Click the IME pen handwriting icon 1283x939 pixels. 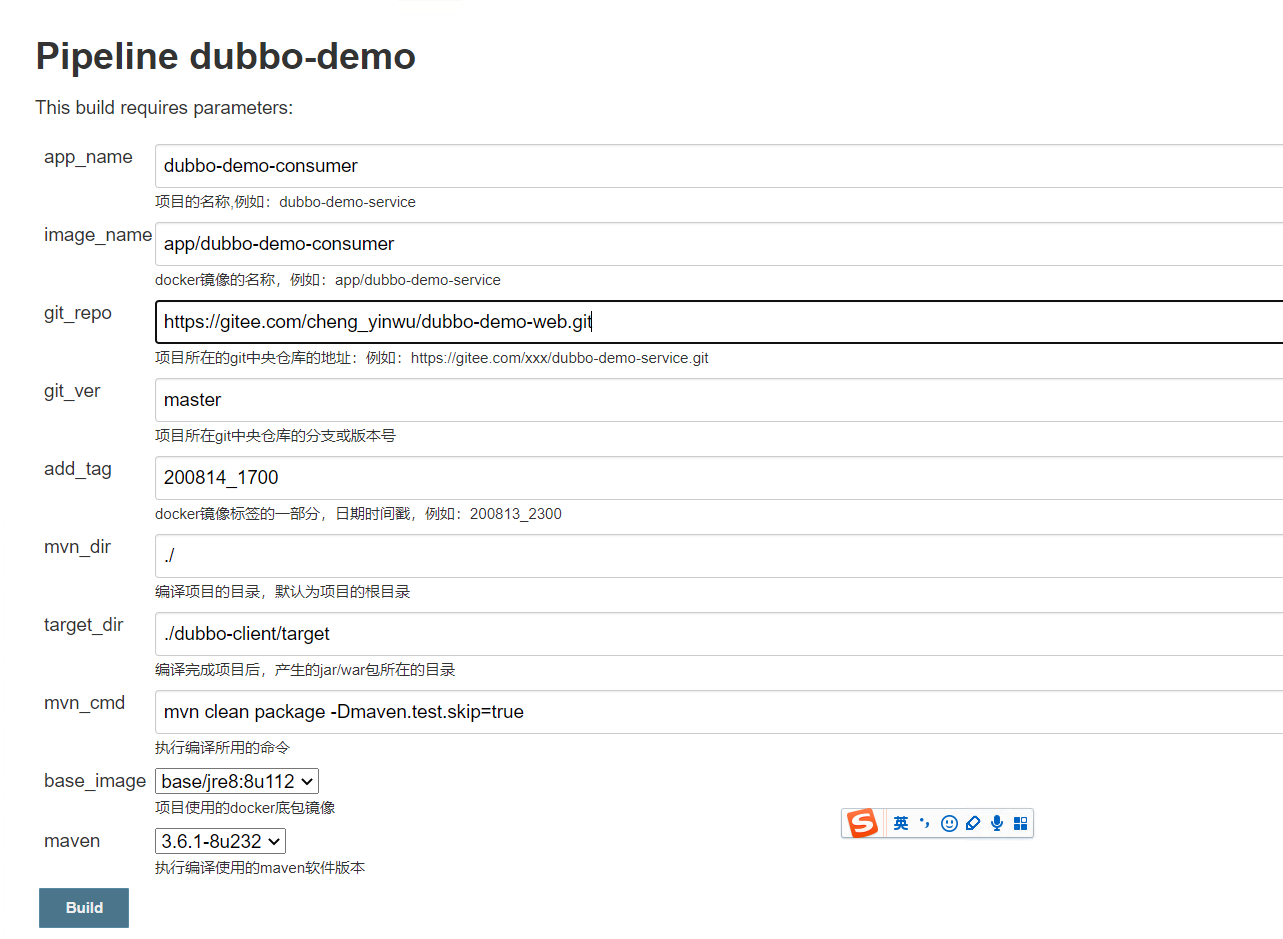point(973,823)
